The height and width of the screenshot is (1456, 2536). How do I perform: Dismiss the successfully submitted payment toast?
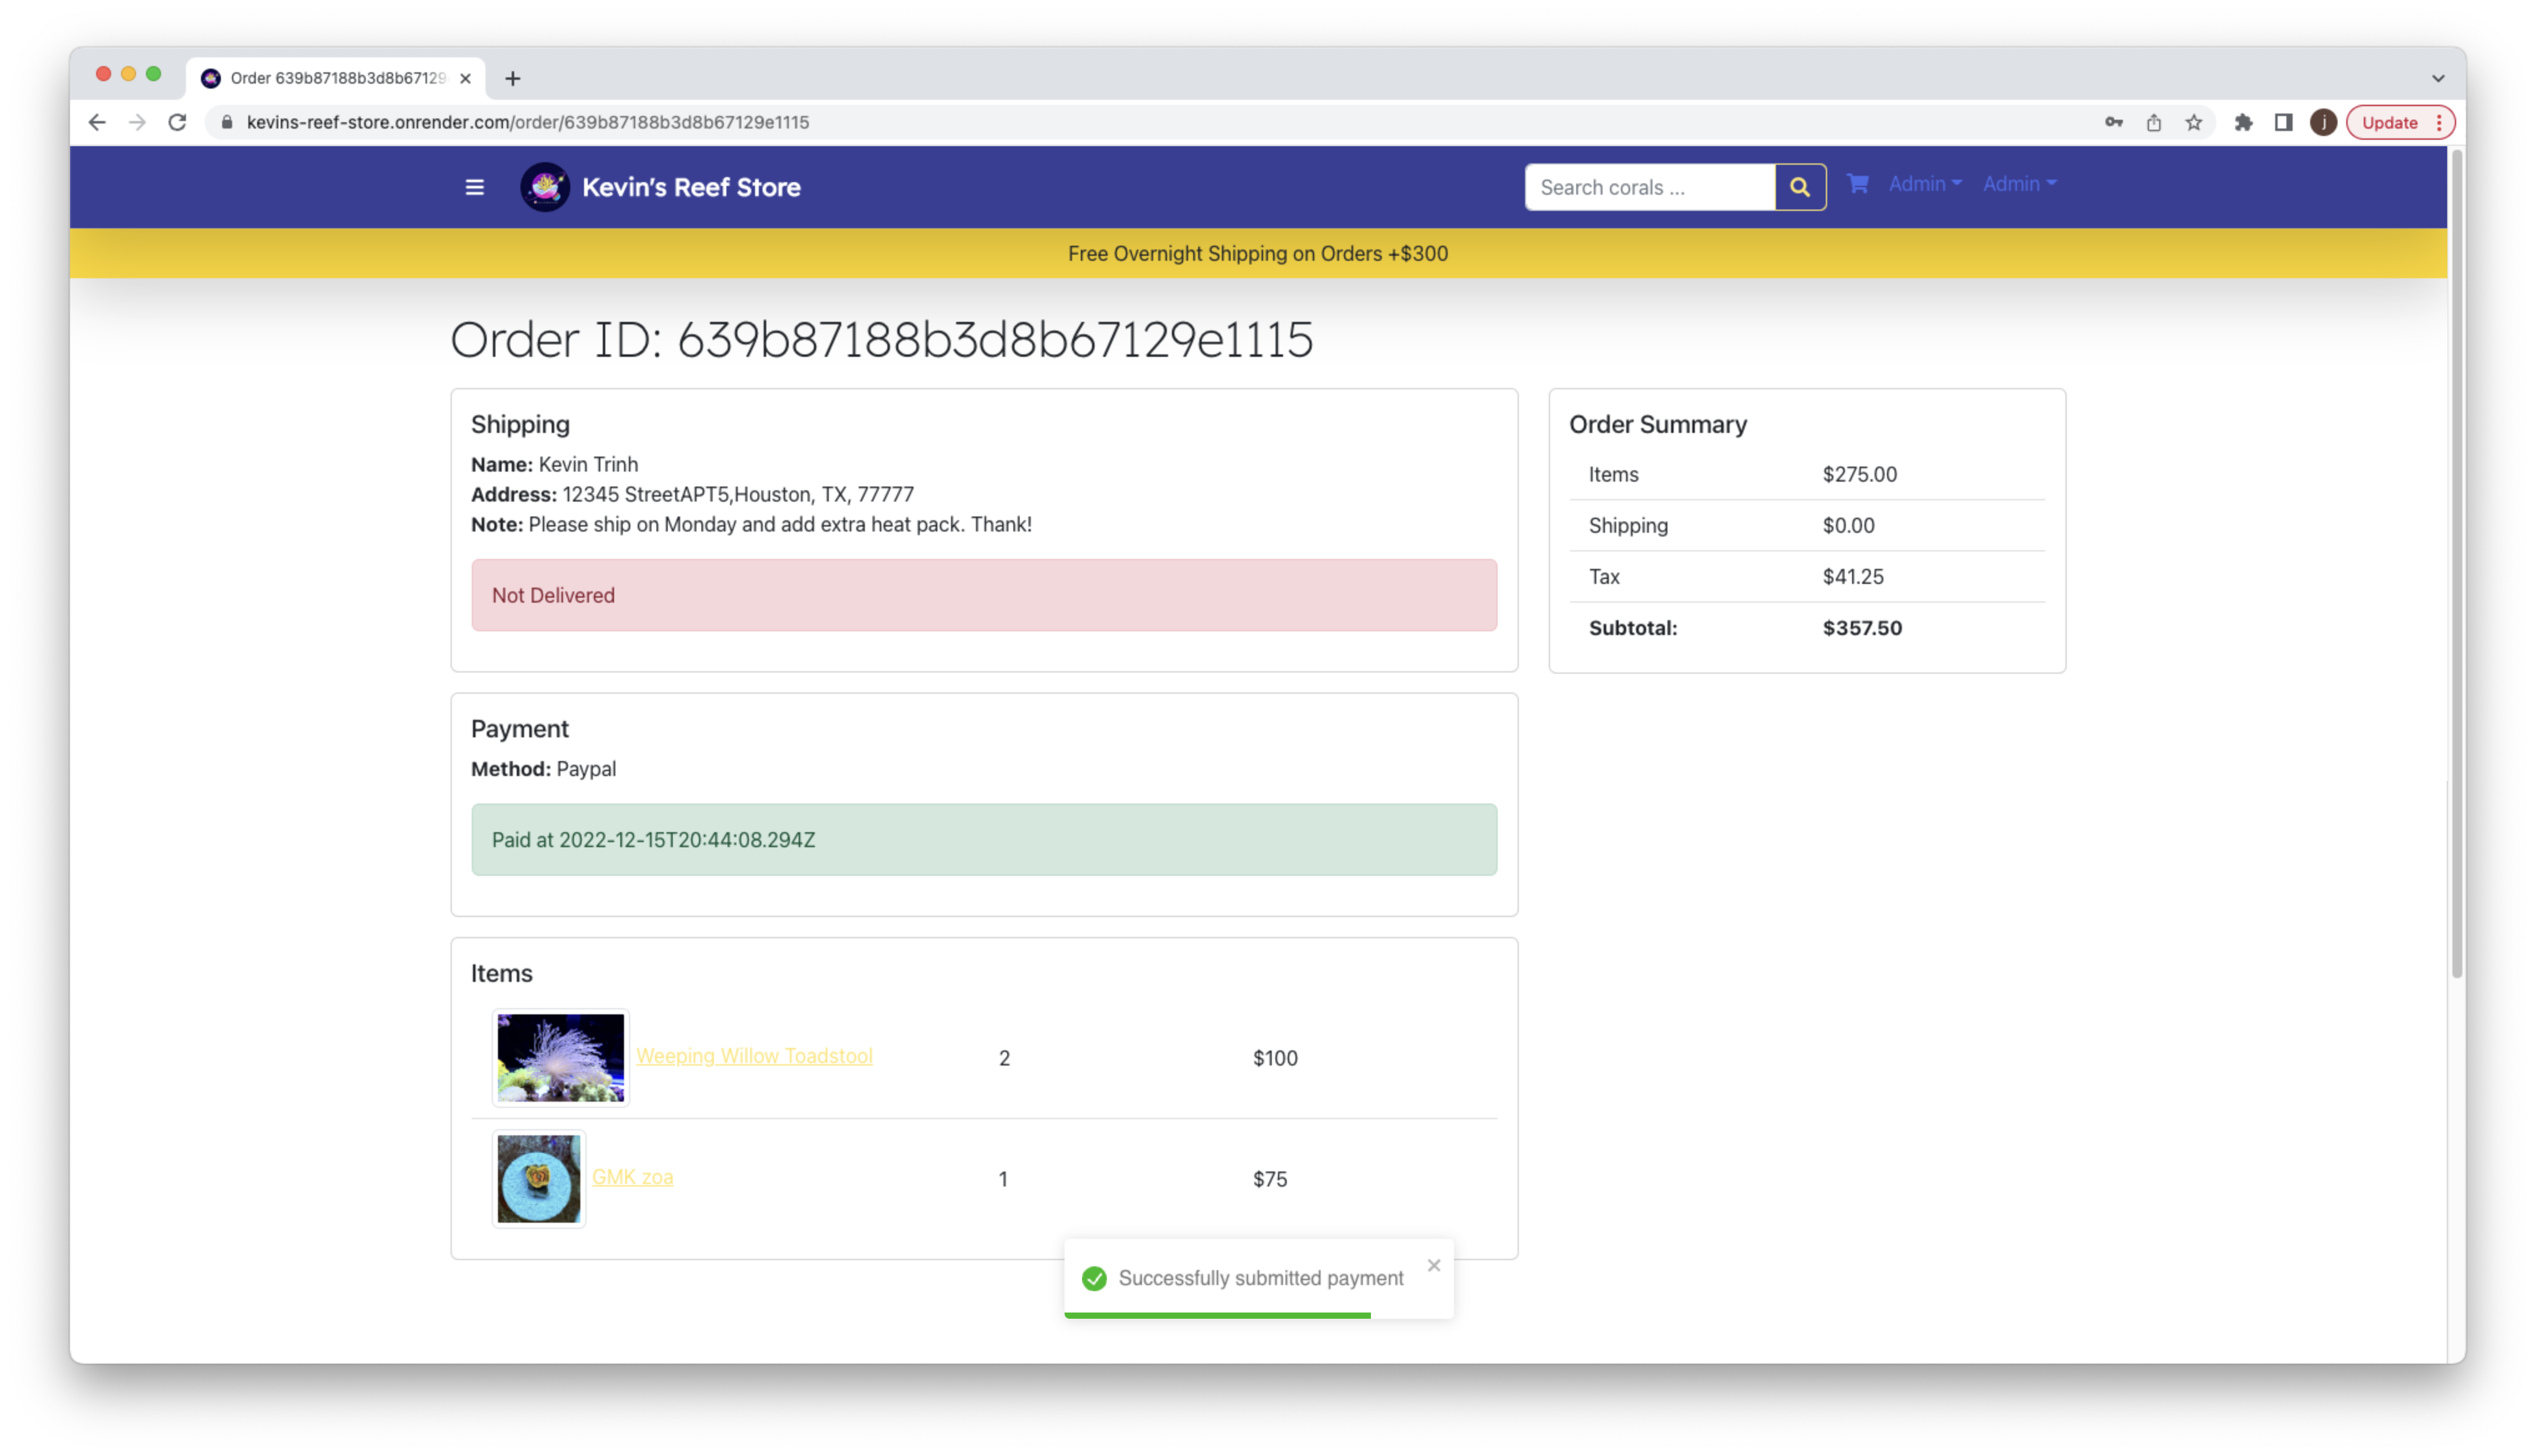click(1433, 1265)
